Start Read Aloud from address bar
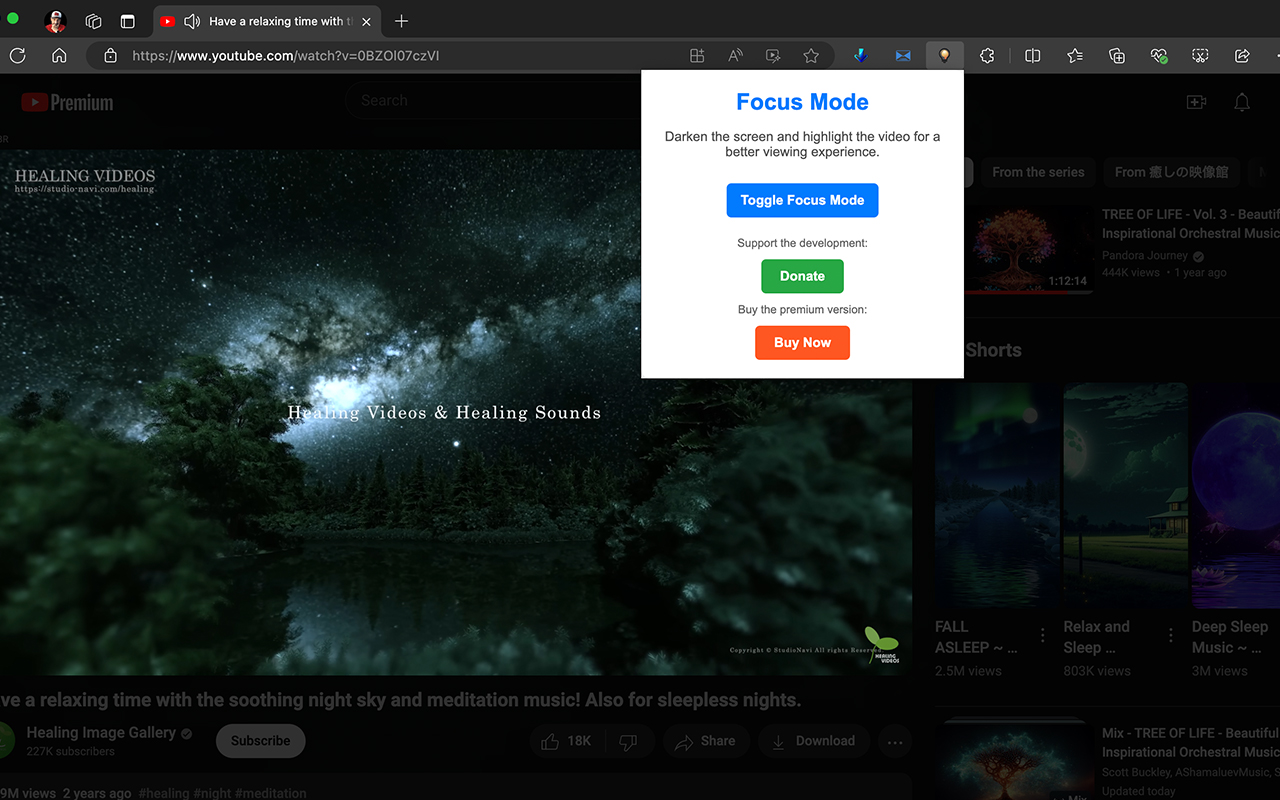 [735, 56]
